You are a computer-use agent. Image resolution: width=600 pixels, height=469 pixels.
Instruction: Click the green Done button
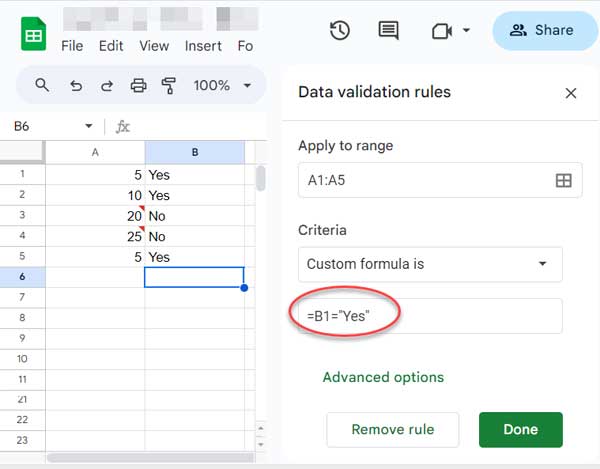coord(521,430)
